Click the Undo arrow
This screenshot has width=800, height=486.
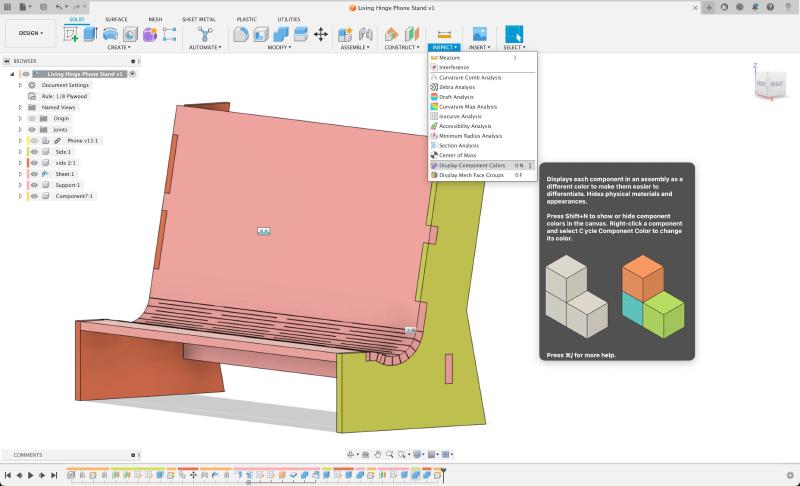[60, 7]
